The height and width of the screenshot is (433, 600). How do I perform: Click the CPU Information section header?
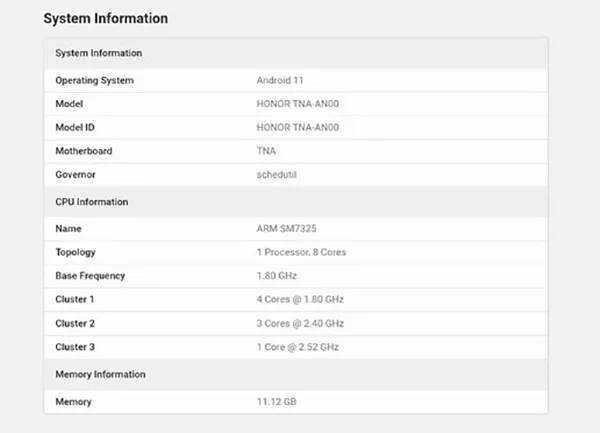pos(91,202)
